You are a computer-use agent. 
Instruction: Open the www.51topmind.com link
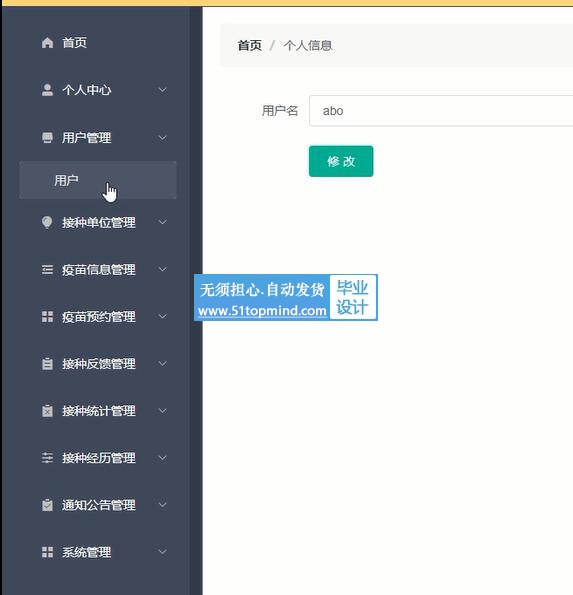tap(262, 311)
